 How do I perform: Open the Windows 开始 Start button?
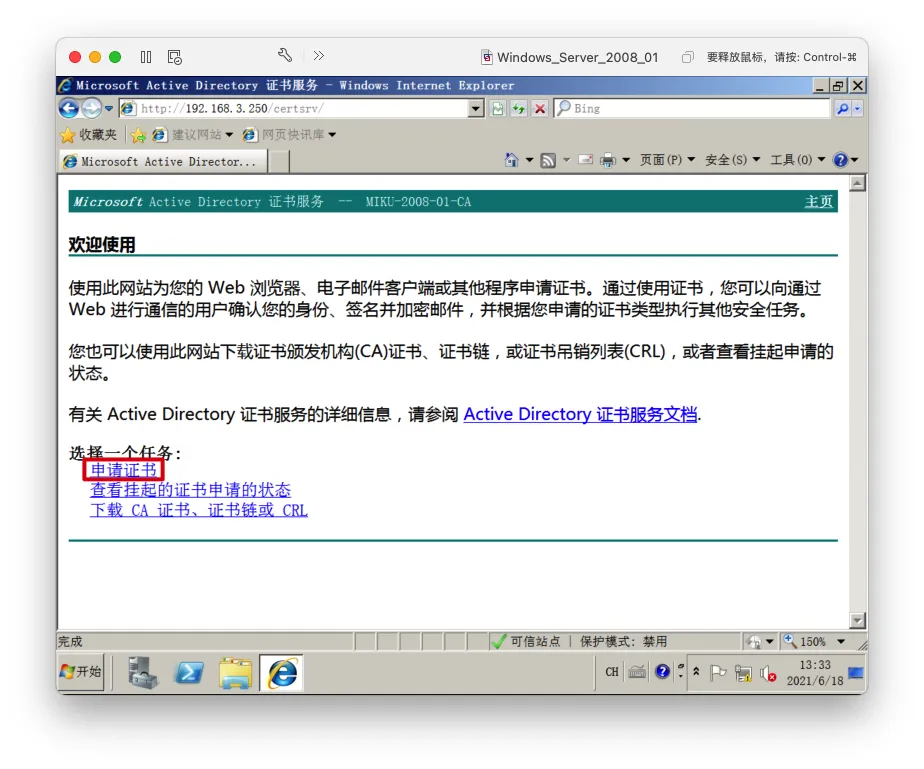pyautogui.click(x=81, y=672)
